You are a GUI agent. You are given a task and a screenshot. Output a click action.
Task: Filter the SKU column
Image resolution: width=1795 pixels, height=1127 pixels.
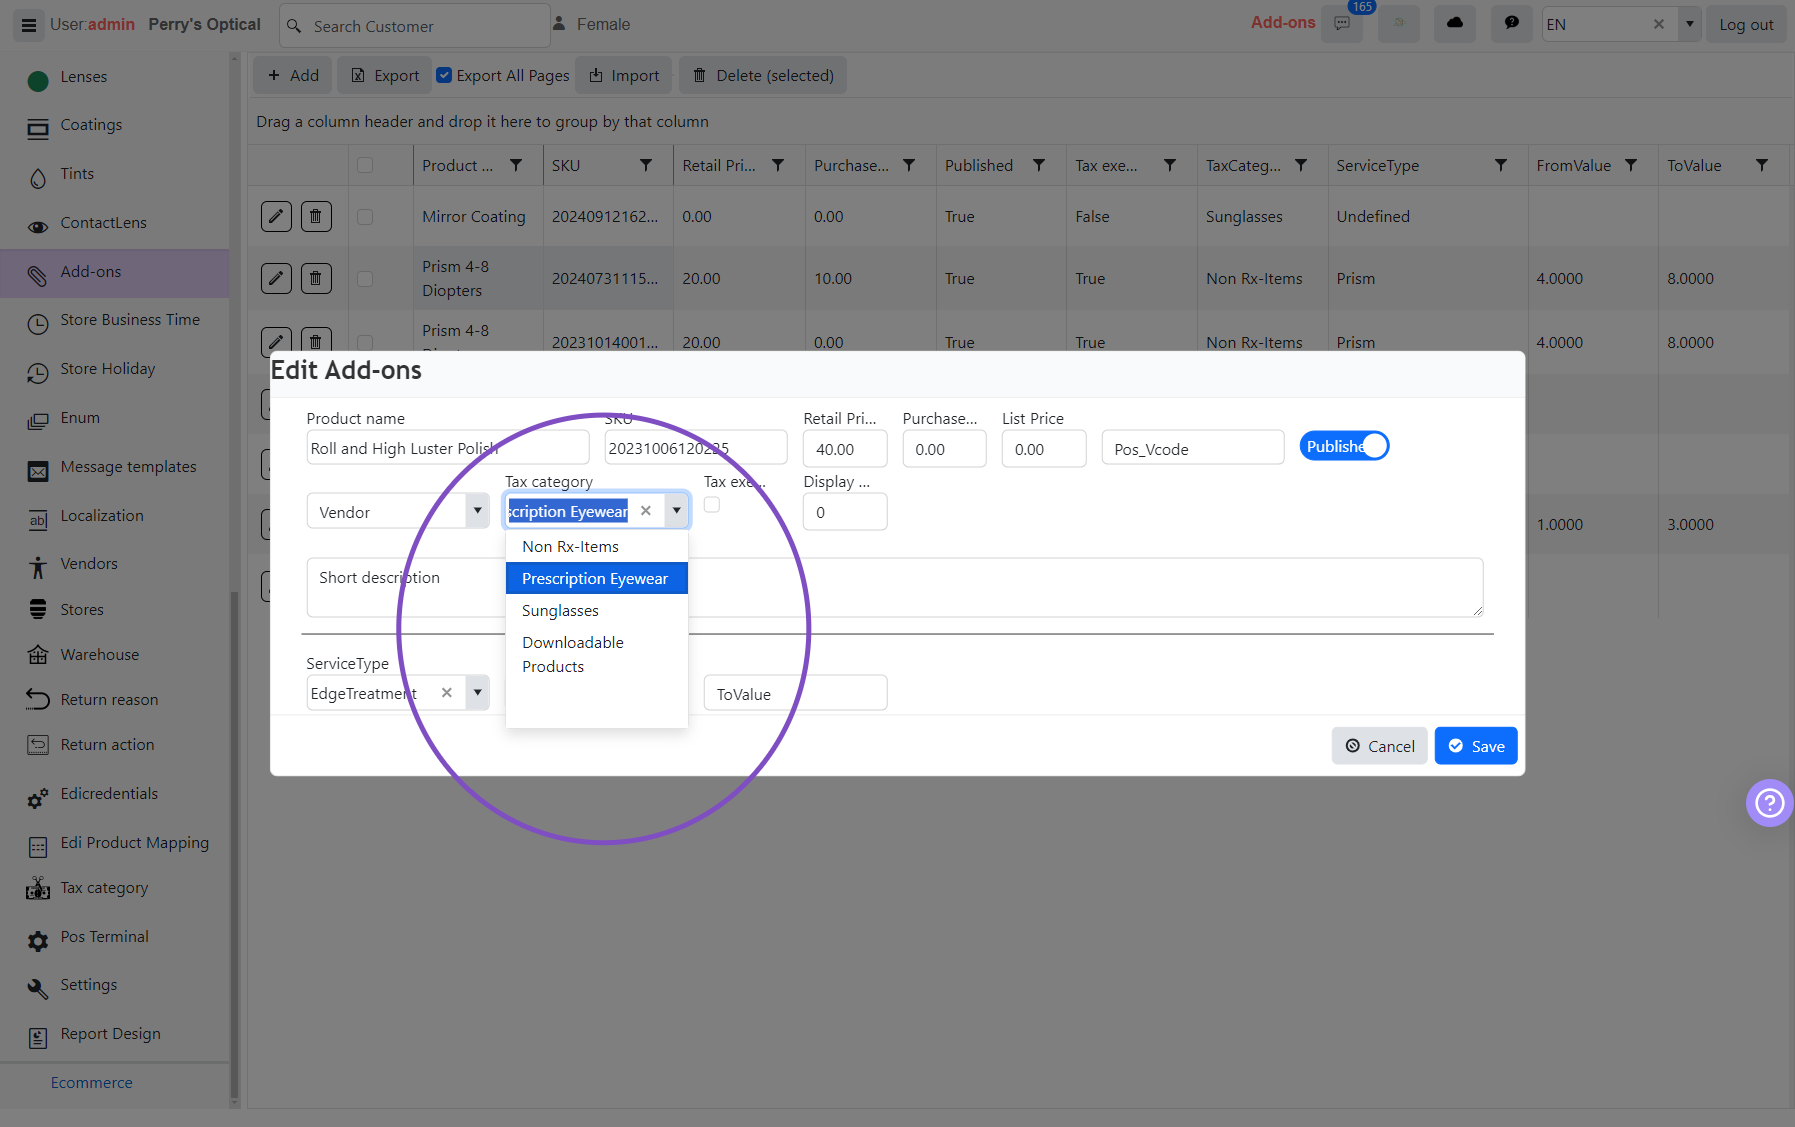(646, 165)
